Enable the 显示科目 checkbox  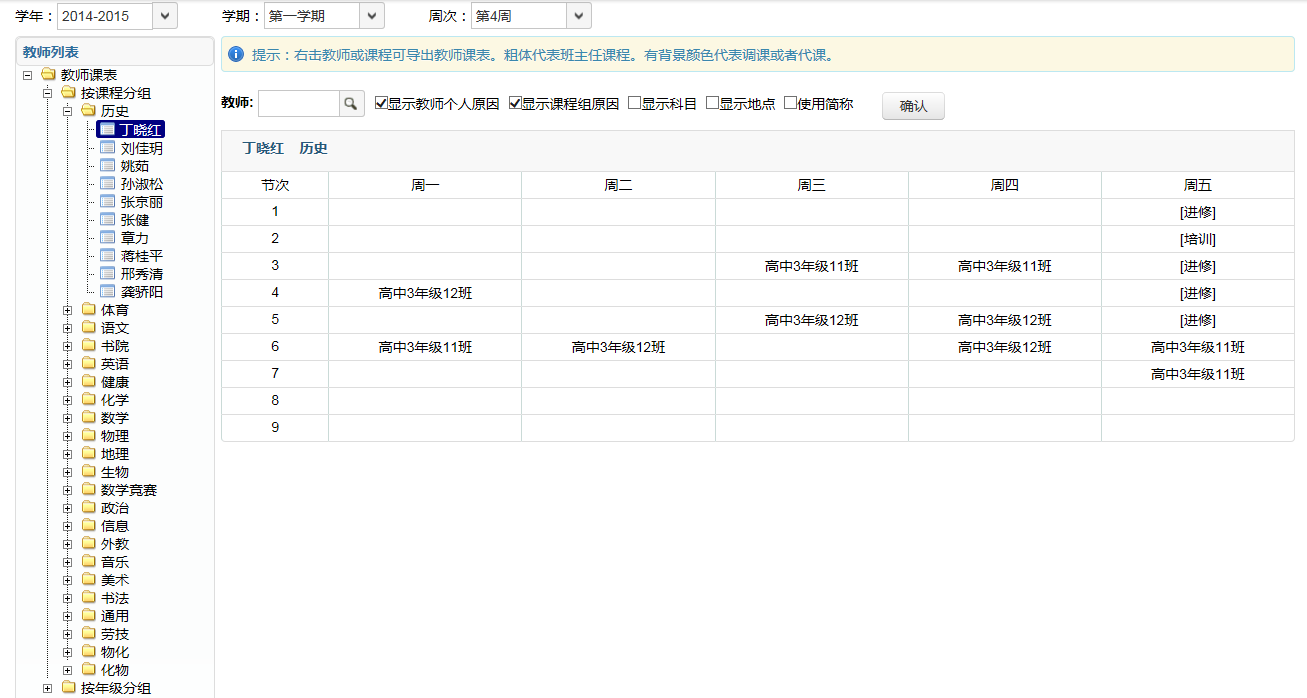click(x=634, y=103)
